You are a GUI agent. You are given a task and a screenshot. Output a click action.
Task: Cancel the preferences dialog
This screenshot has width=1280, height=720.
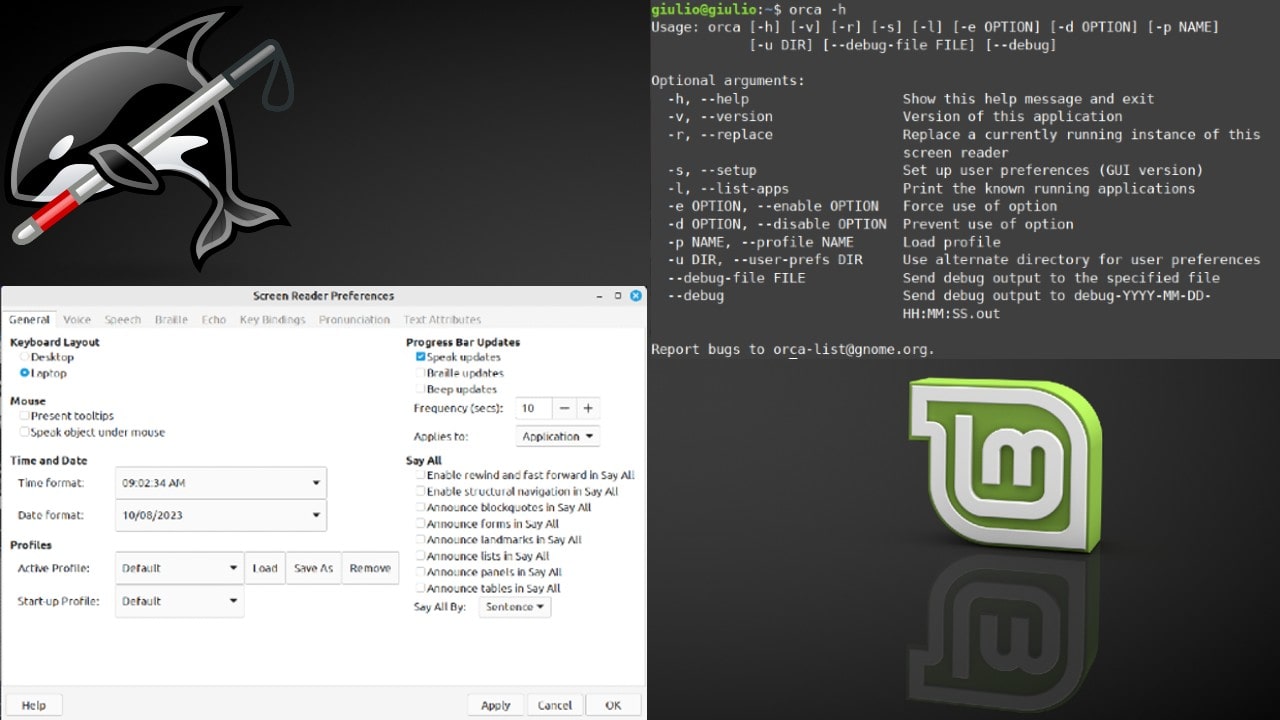[555, 705]
